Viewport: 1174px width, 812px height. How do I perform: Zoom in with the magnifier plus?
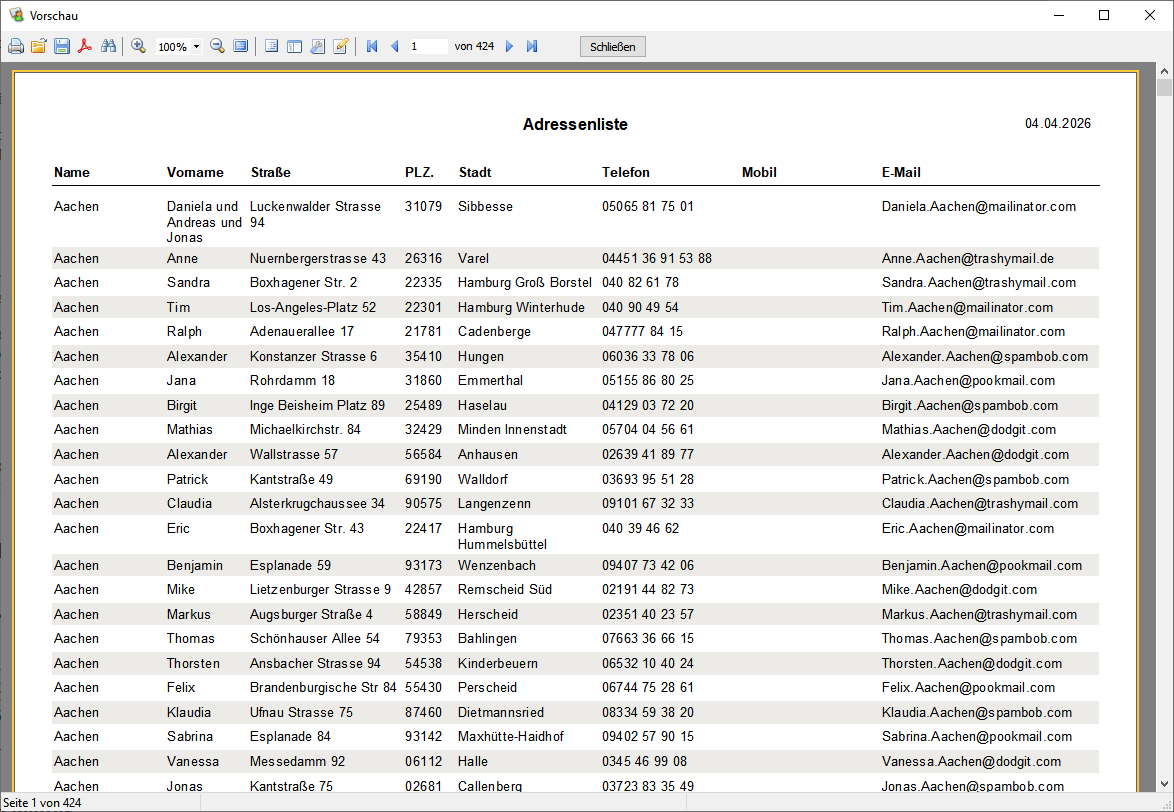(x=139, y=47)
